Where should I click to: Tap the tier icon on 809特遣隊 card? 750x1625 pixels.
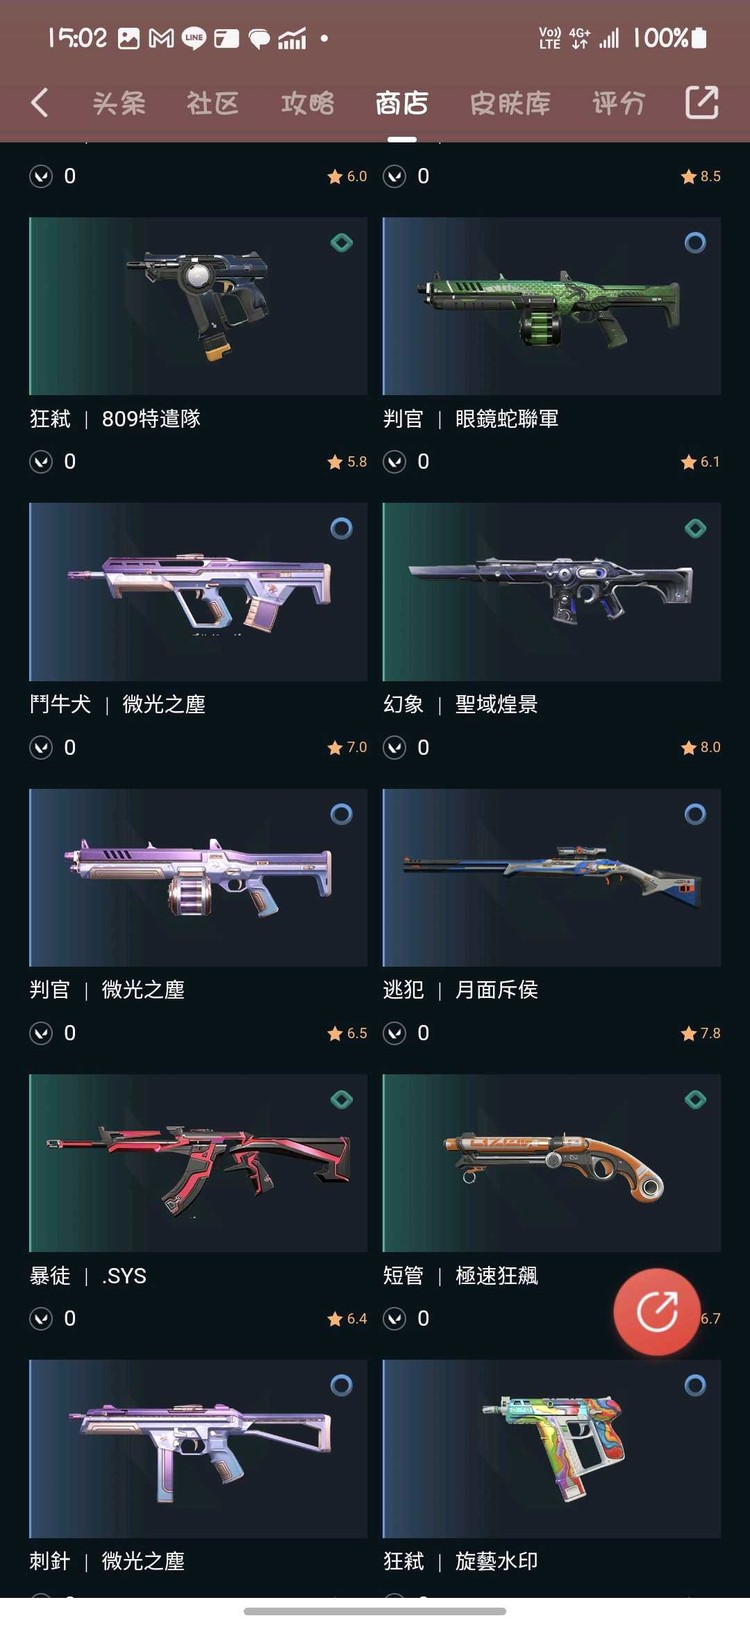341,242
